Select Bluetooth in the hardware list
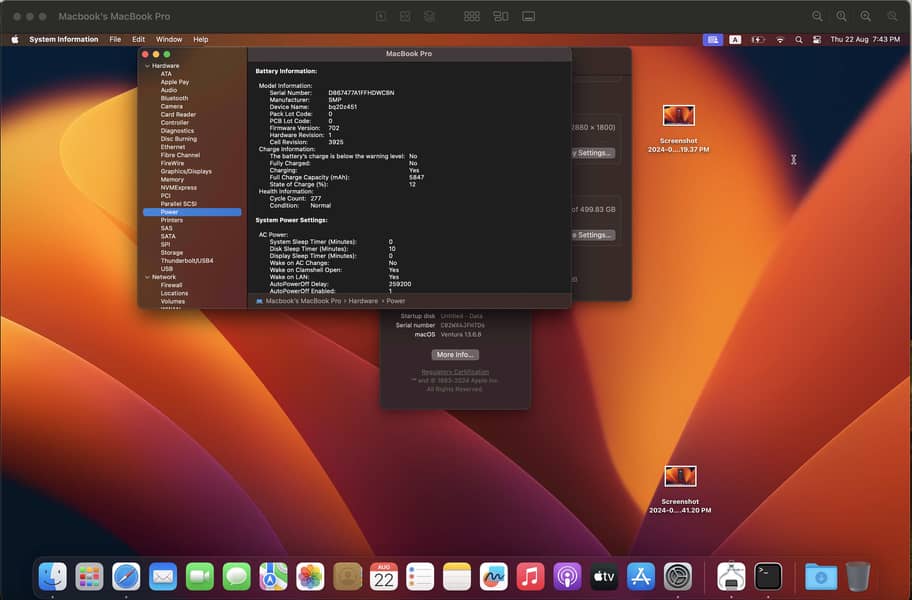Image resolution: width=912 pixels, height=600 pixels. (174, 98)
